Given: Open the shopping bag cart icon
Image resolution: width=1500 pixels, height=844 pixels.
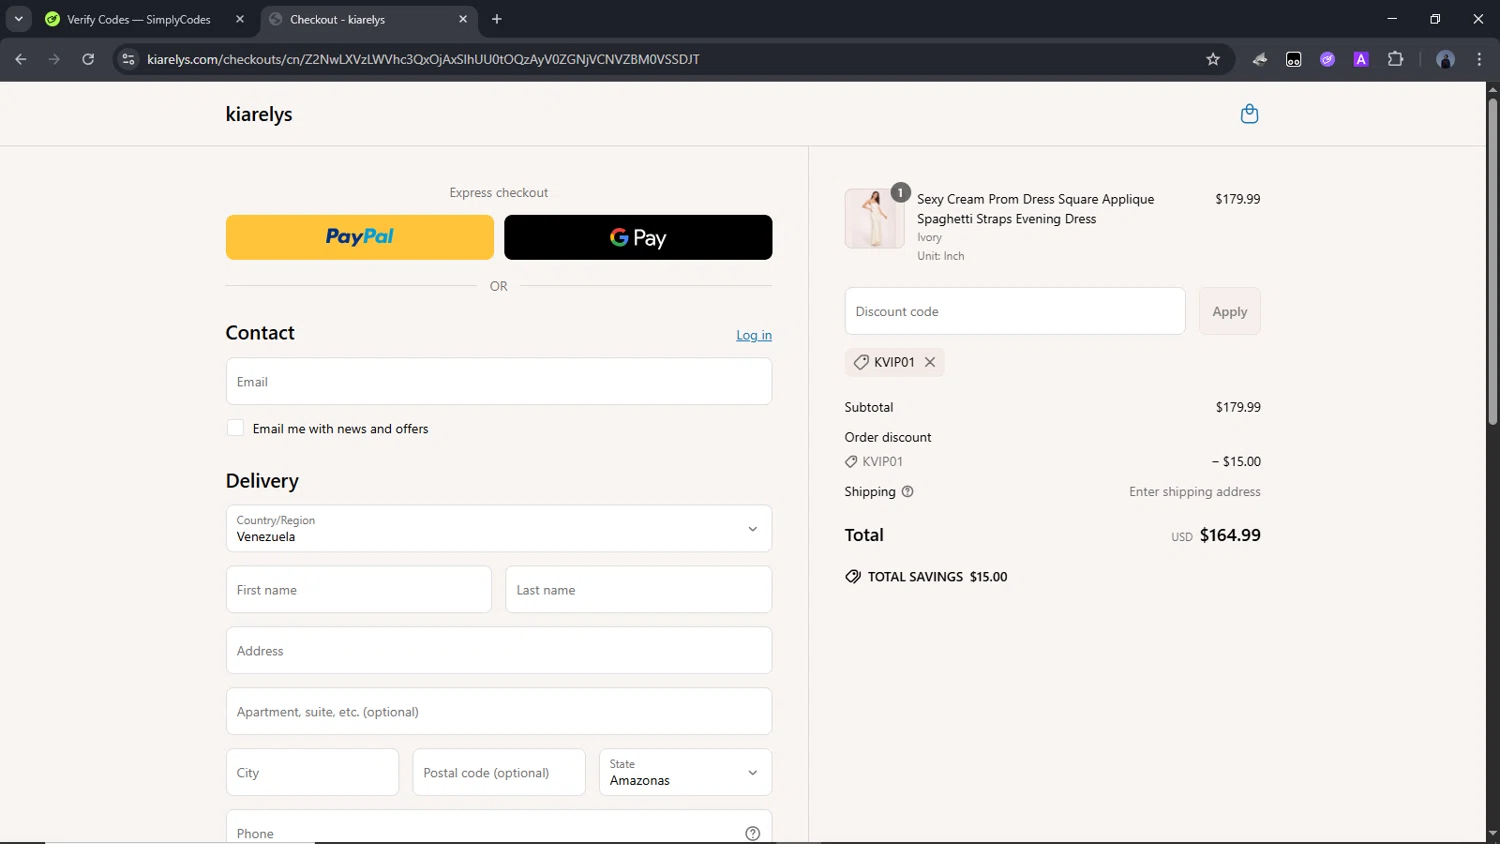Looking at the screenshot, I should coord(1249,114).
